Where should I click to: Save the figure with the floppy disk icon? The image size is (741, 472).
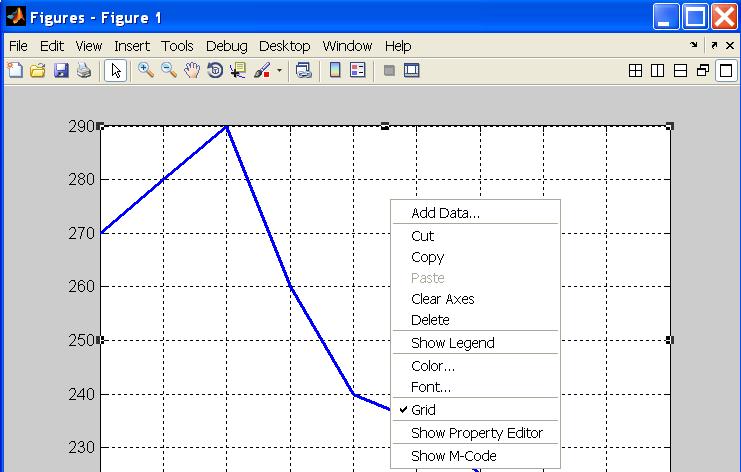[61, 70]
